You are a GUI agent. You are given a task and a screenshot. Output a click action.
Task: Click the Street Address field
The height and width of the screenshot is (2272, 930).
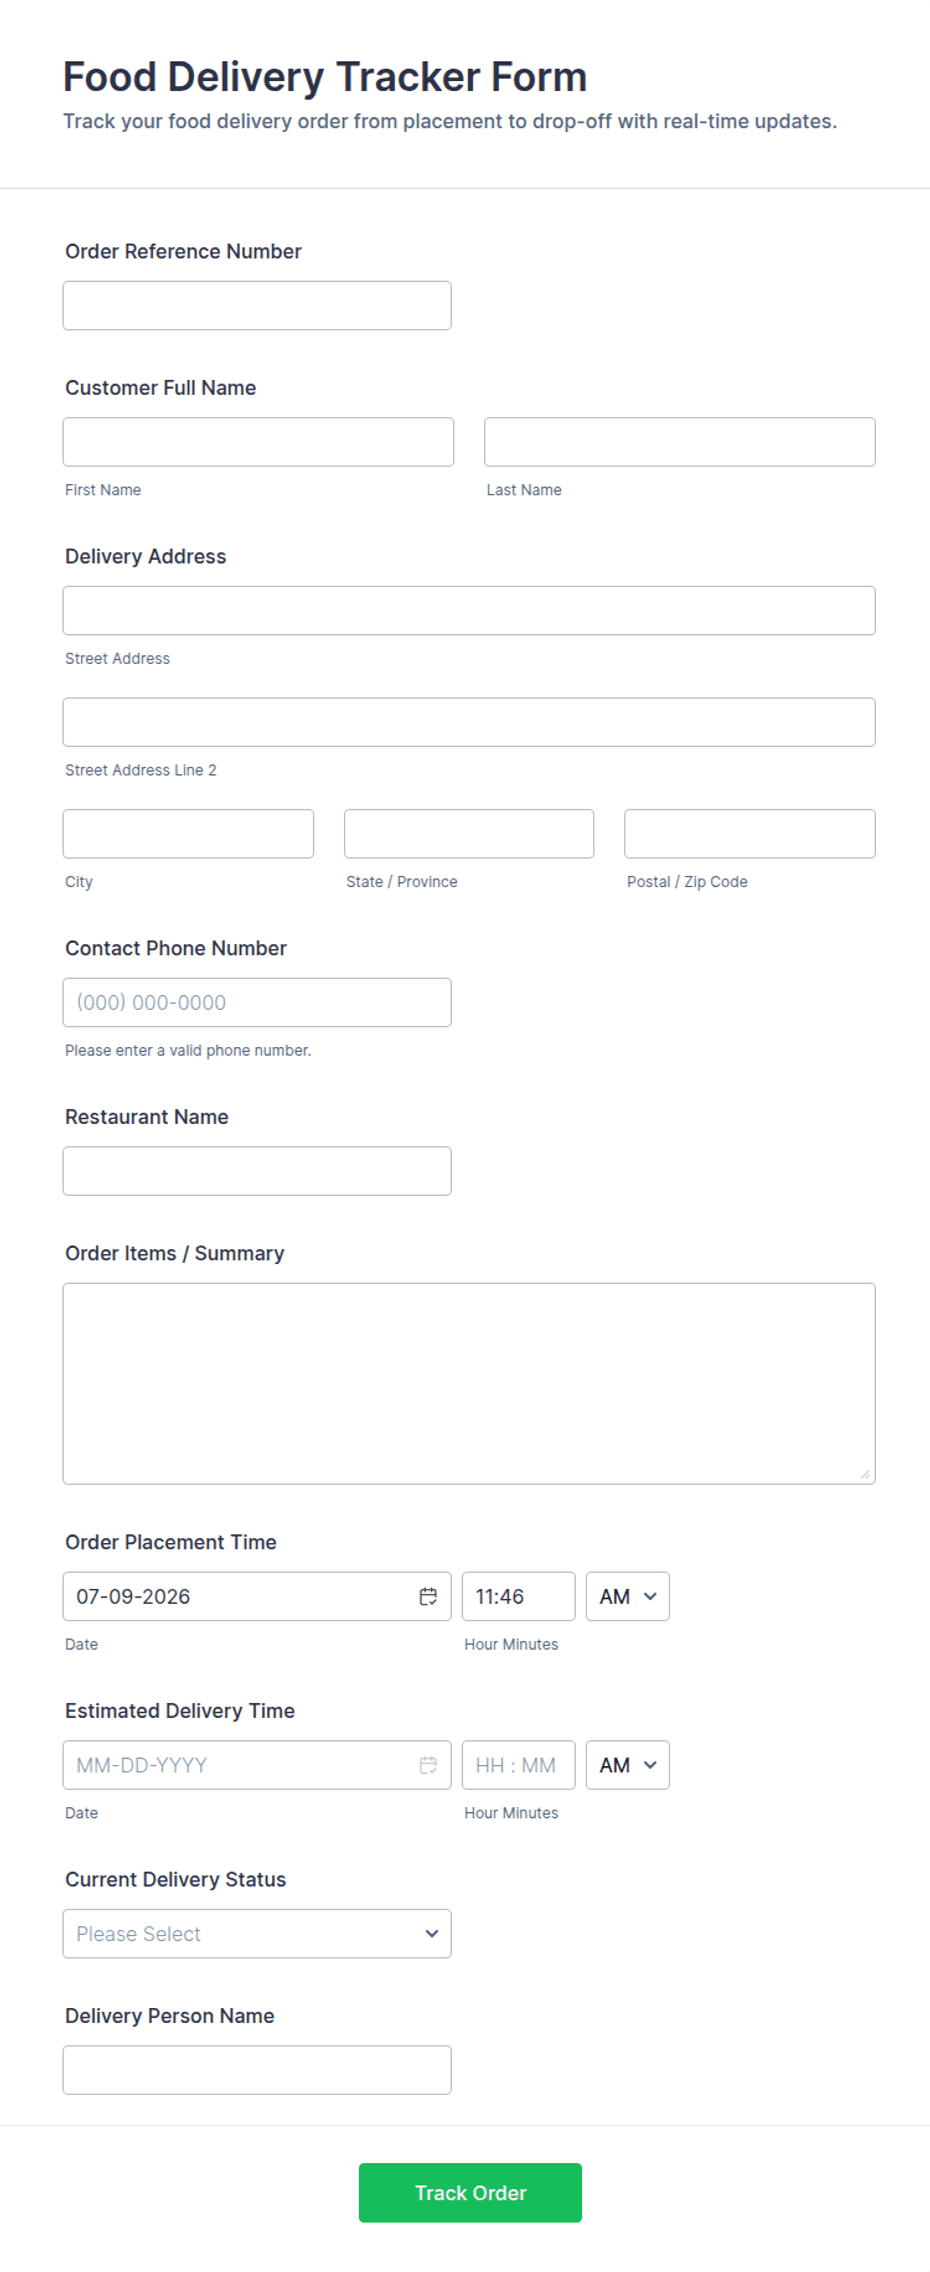[469, 610]
